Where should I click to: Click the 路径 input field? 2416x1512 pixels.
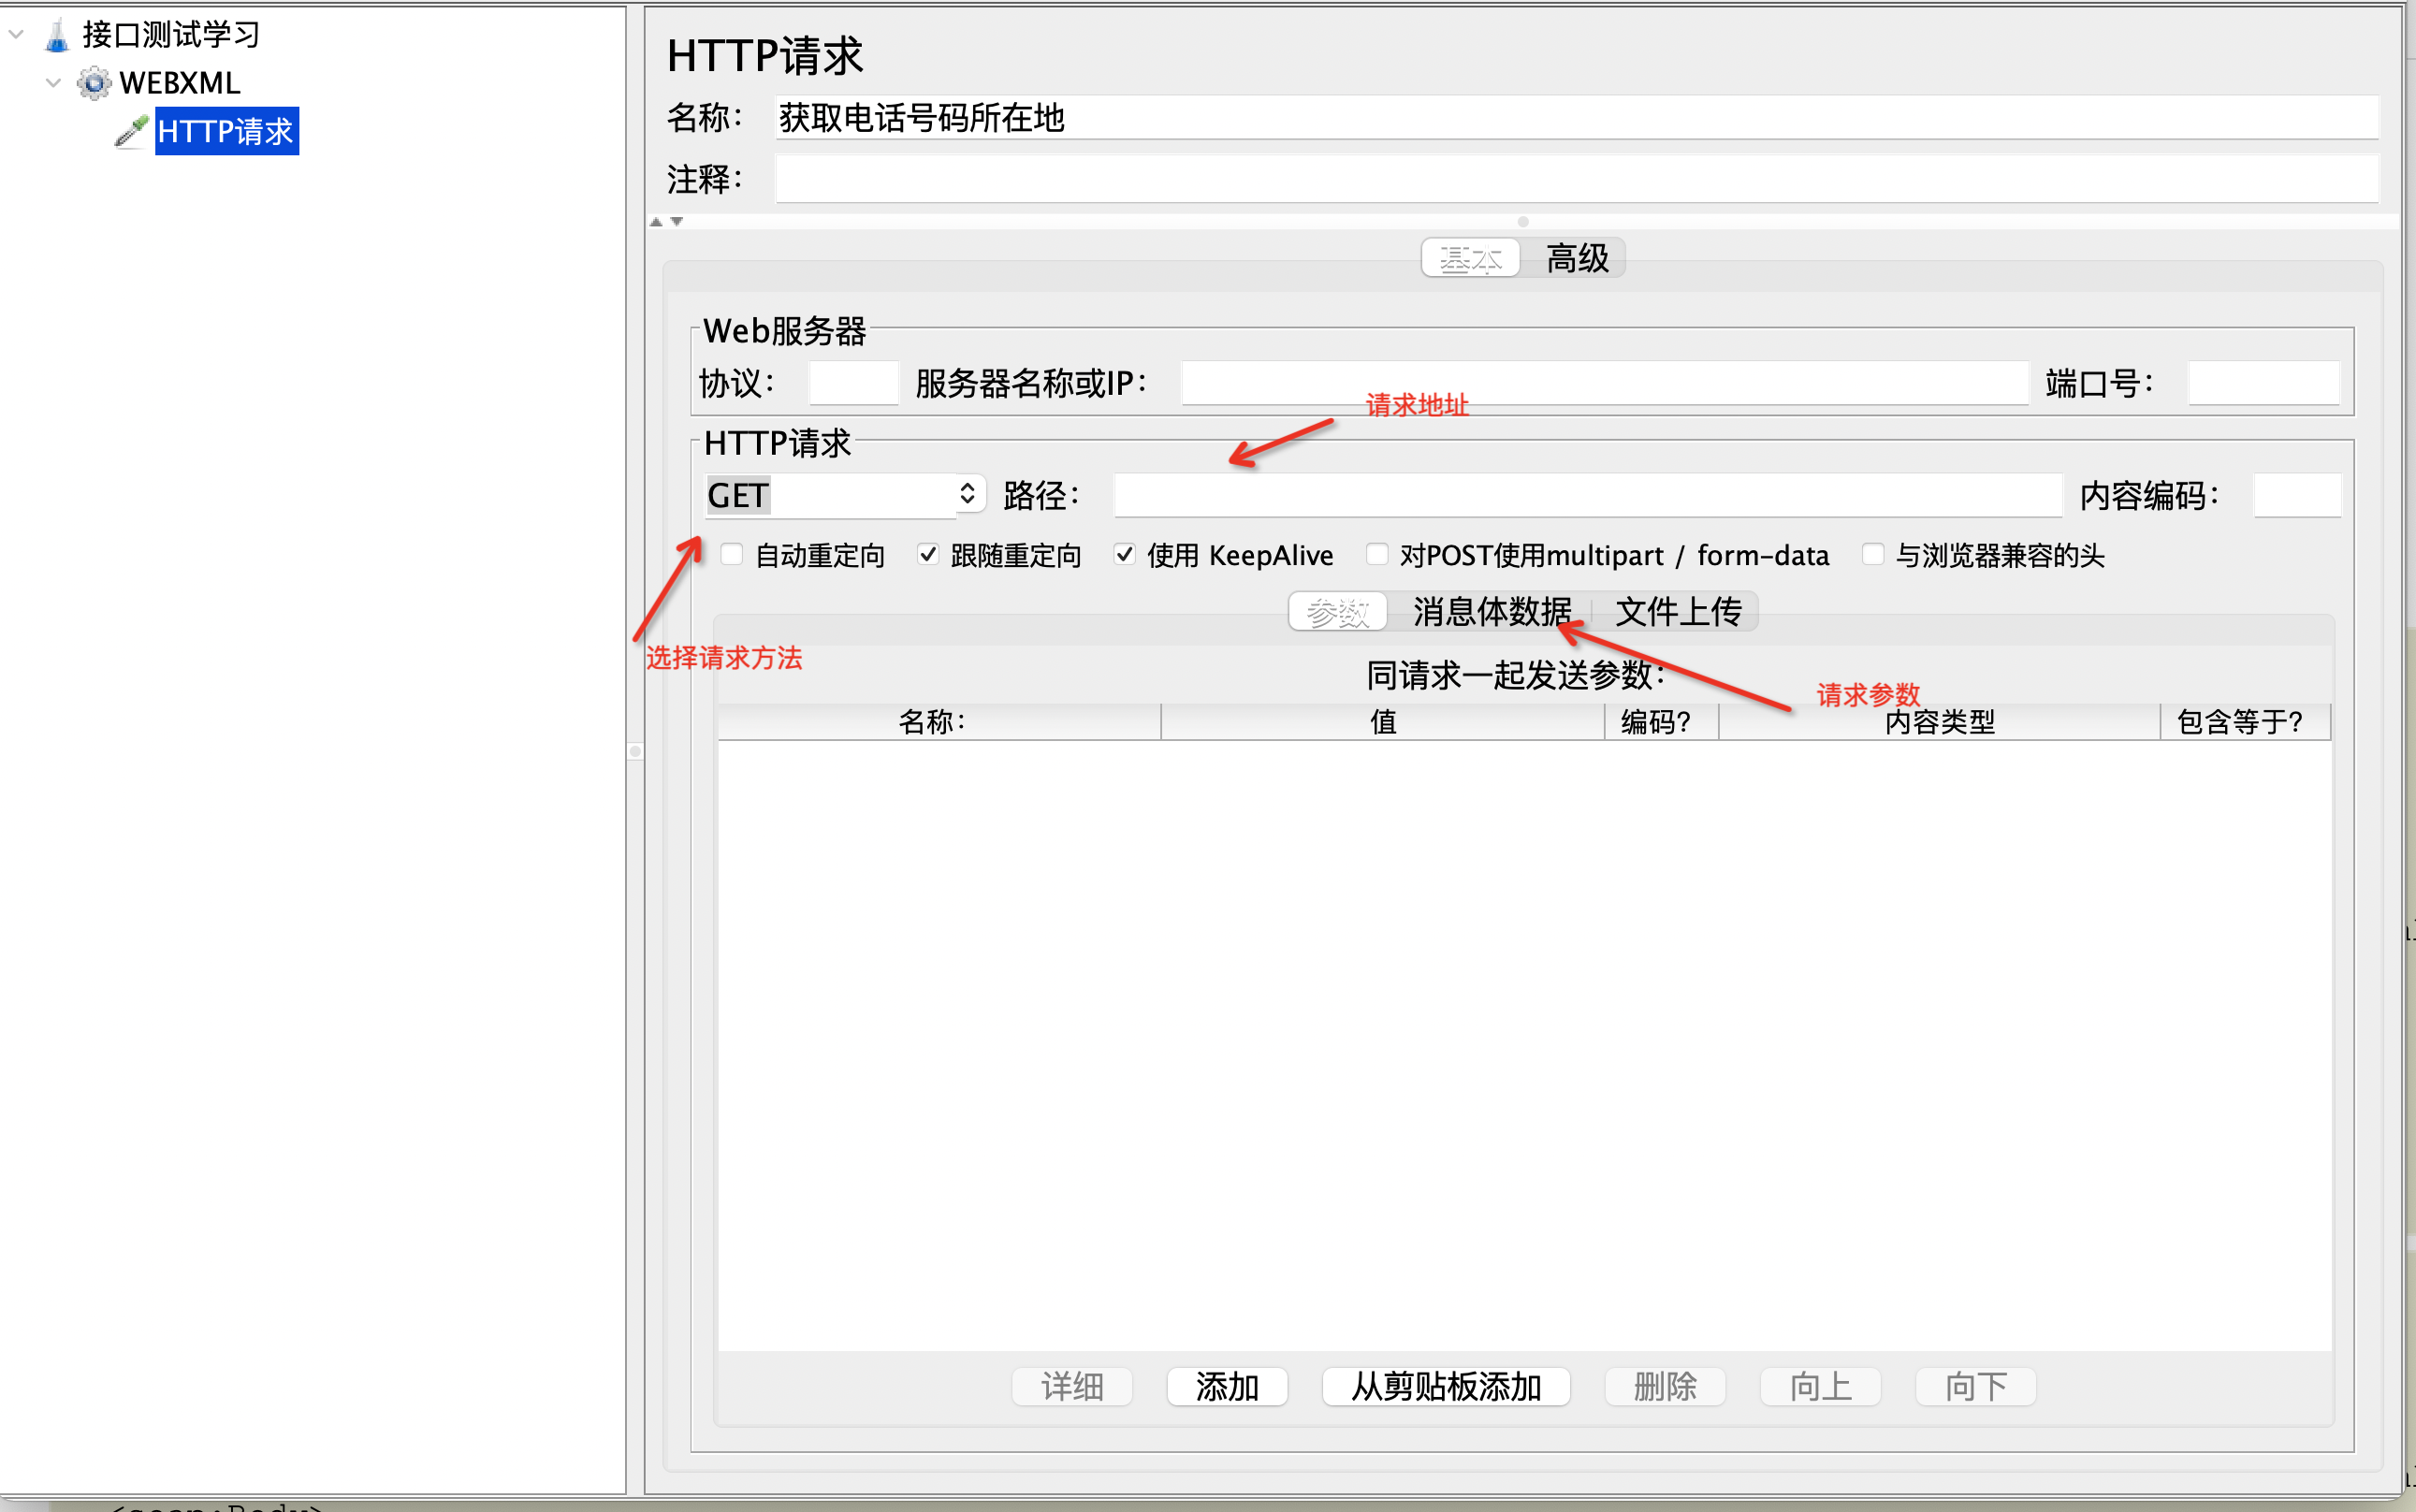(x=1587, y=496)
